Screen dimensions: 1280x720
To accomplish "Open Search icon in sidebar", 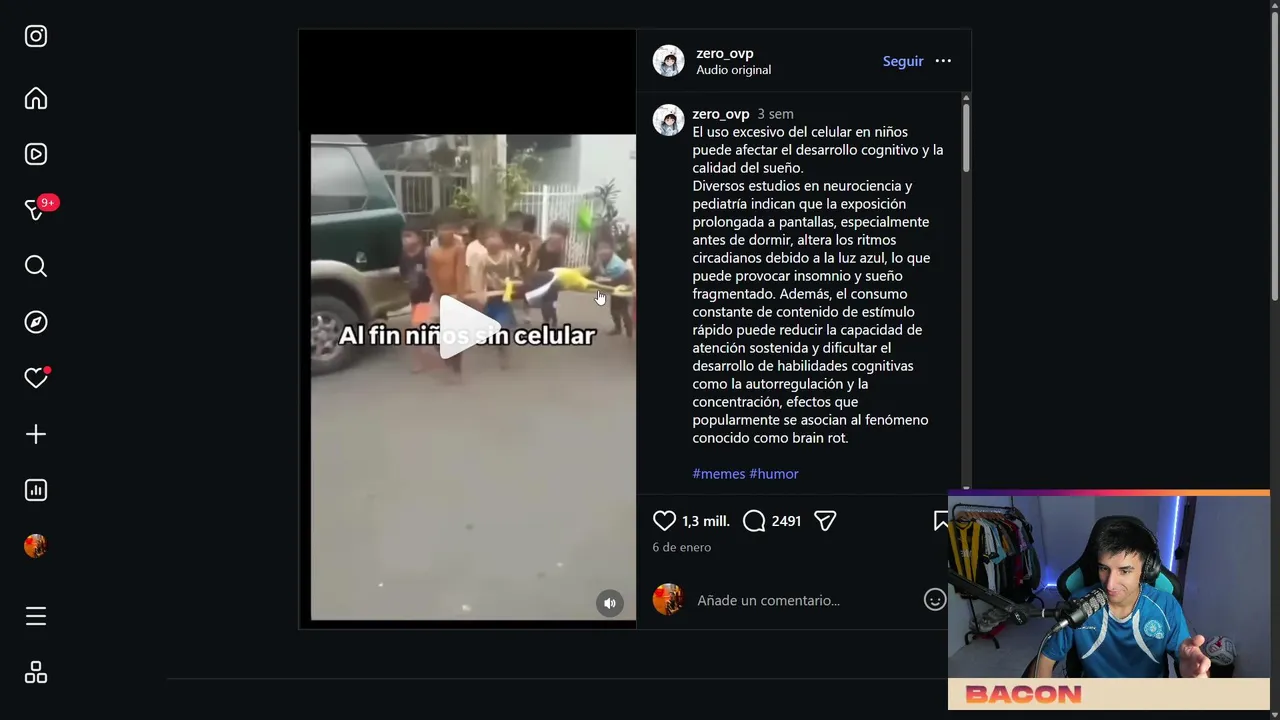I will point(36,266).
